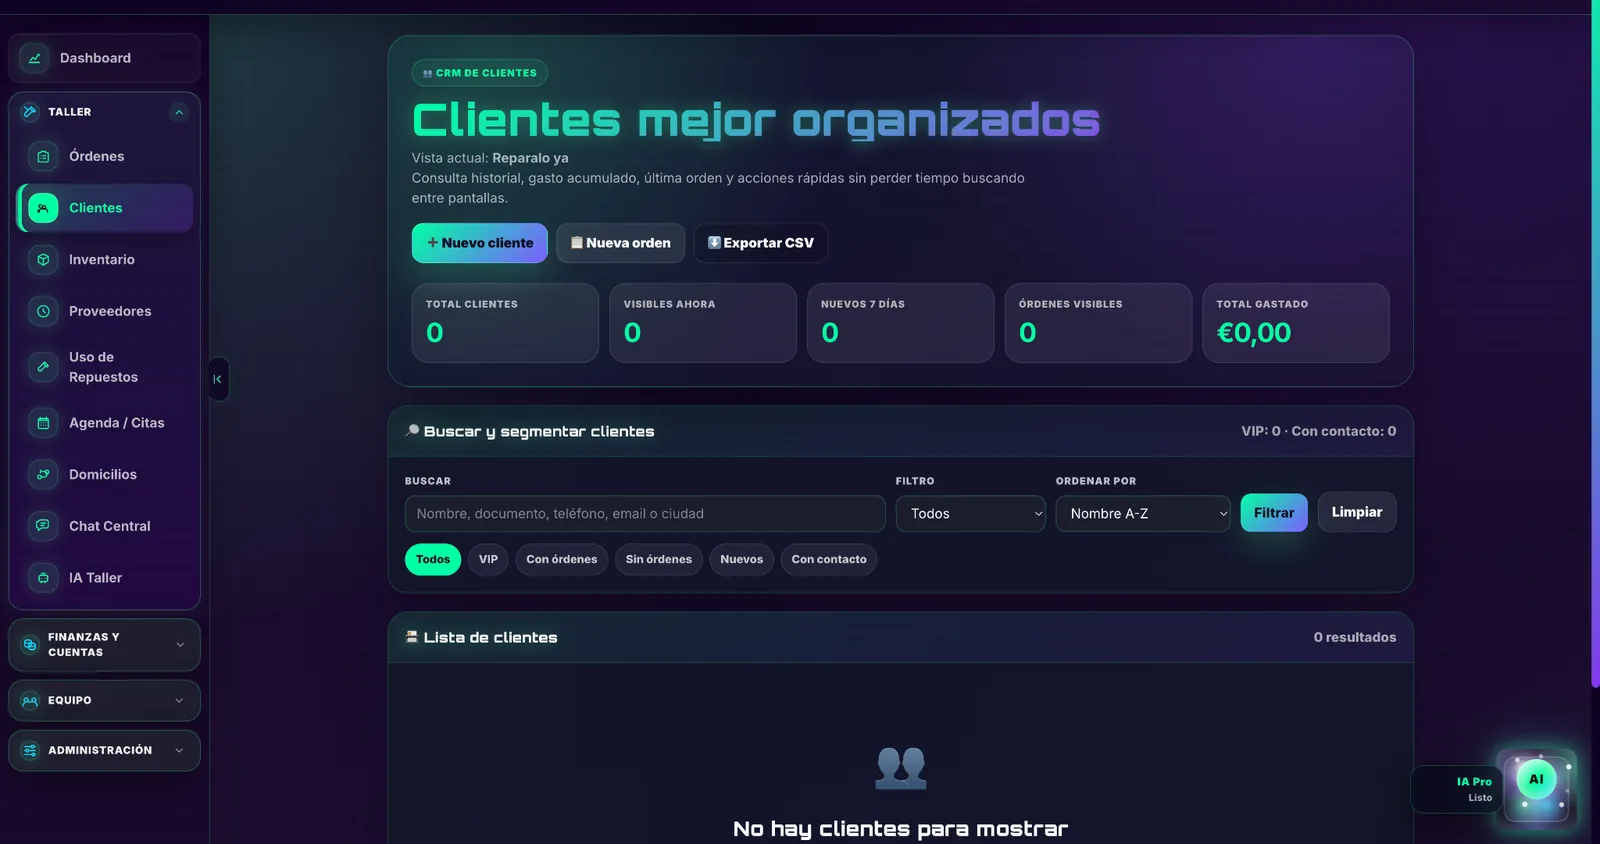Click 'No hay clientes para mostrar' text
Screen dimensions: 1600x844
coord(900,829)
